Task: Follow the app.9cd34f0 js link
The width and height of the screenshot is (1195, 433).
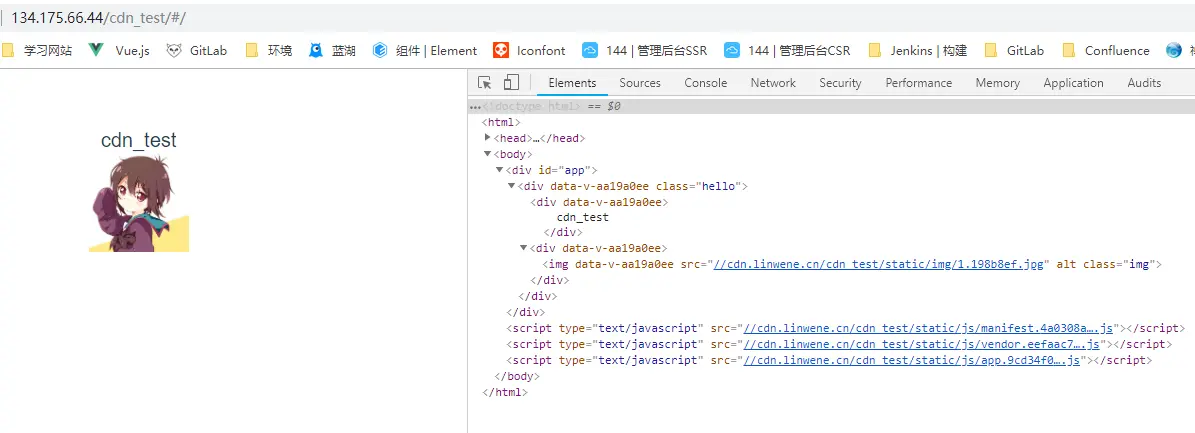Action: click(911, 361)
